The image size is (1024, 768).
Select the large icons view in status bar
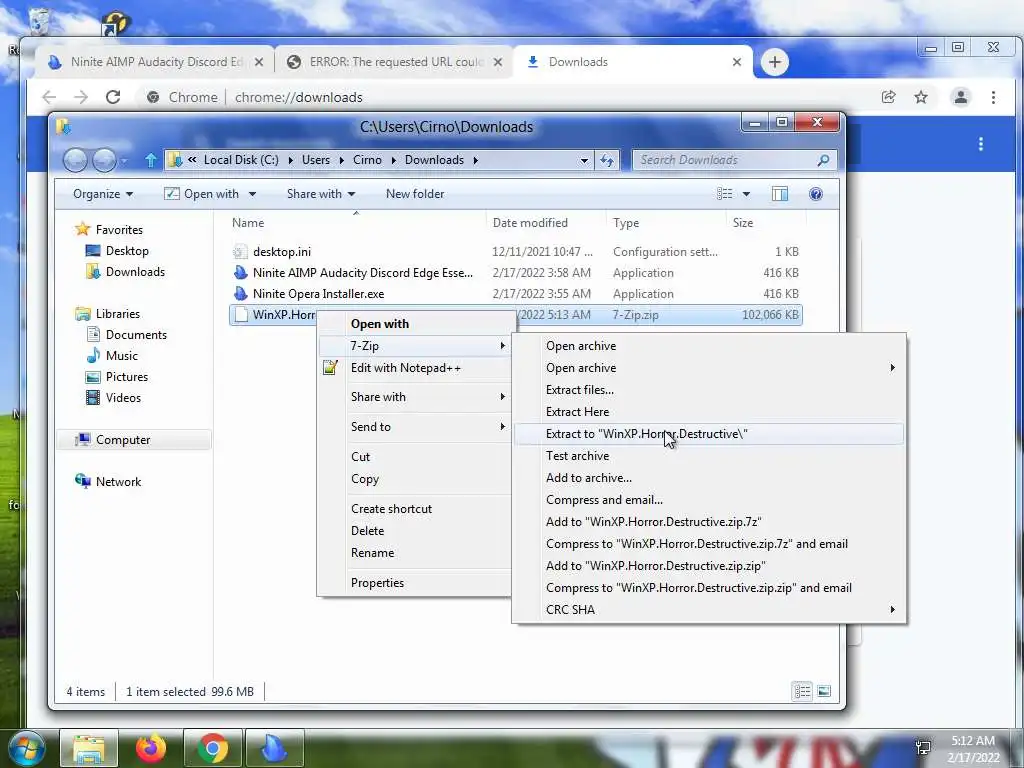[x=824, y=691]
